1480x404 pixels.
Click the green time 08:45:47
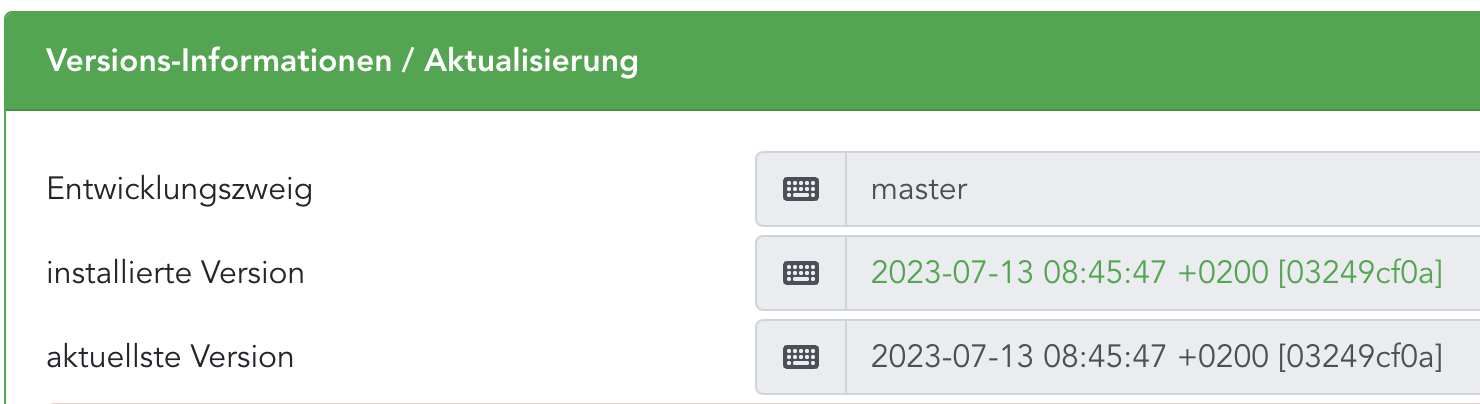1105,273
